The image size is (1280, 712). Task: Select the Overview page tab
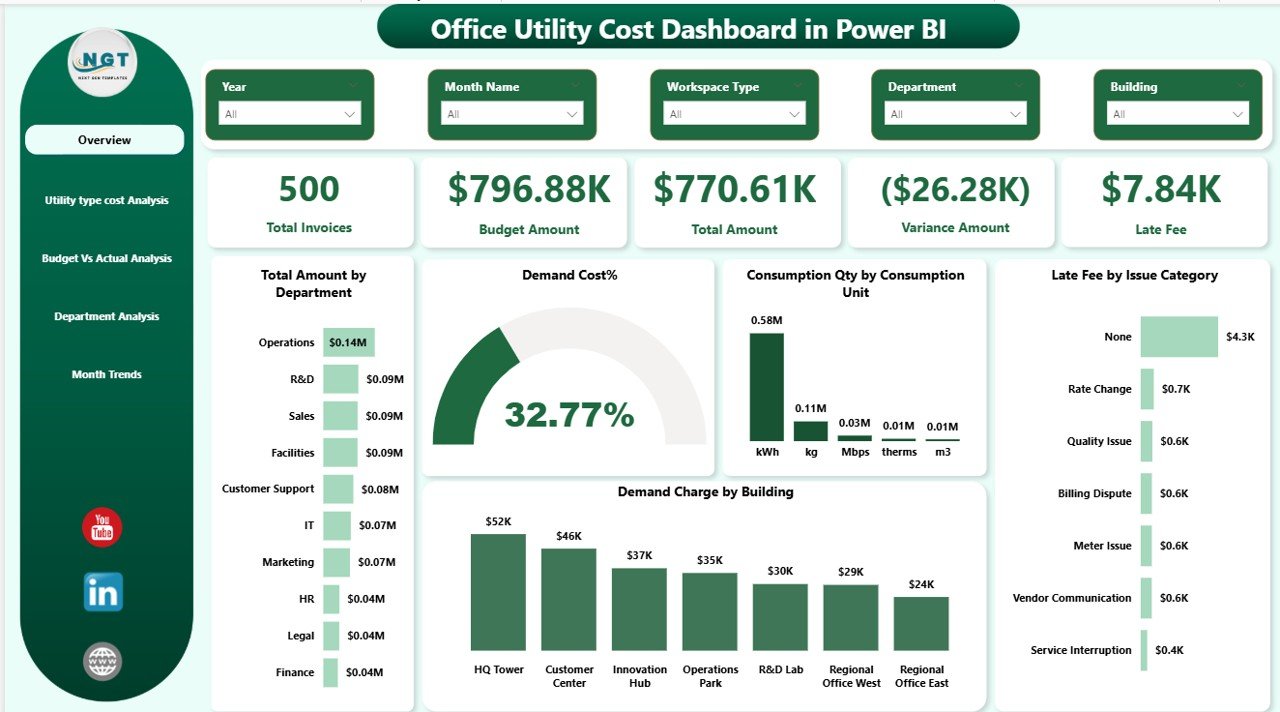pos(105,140)
